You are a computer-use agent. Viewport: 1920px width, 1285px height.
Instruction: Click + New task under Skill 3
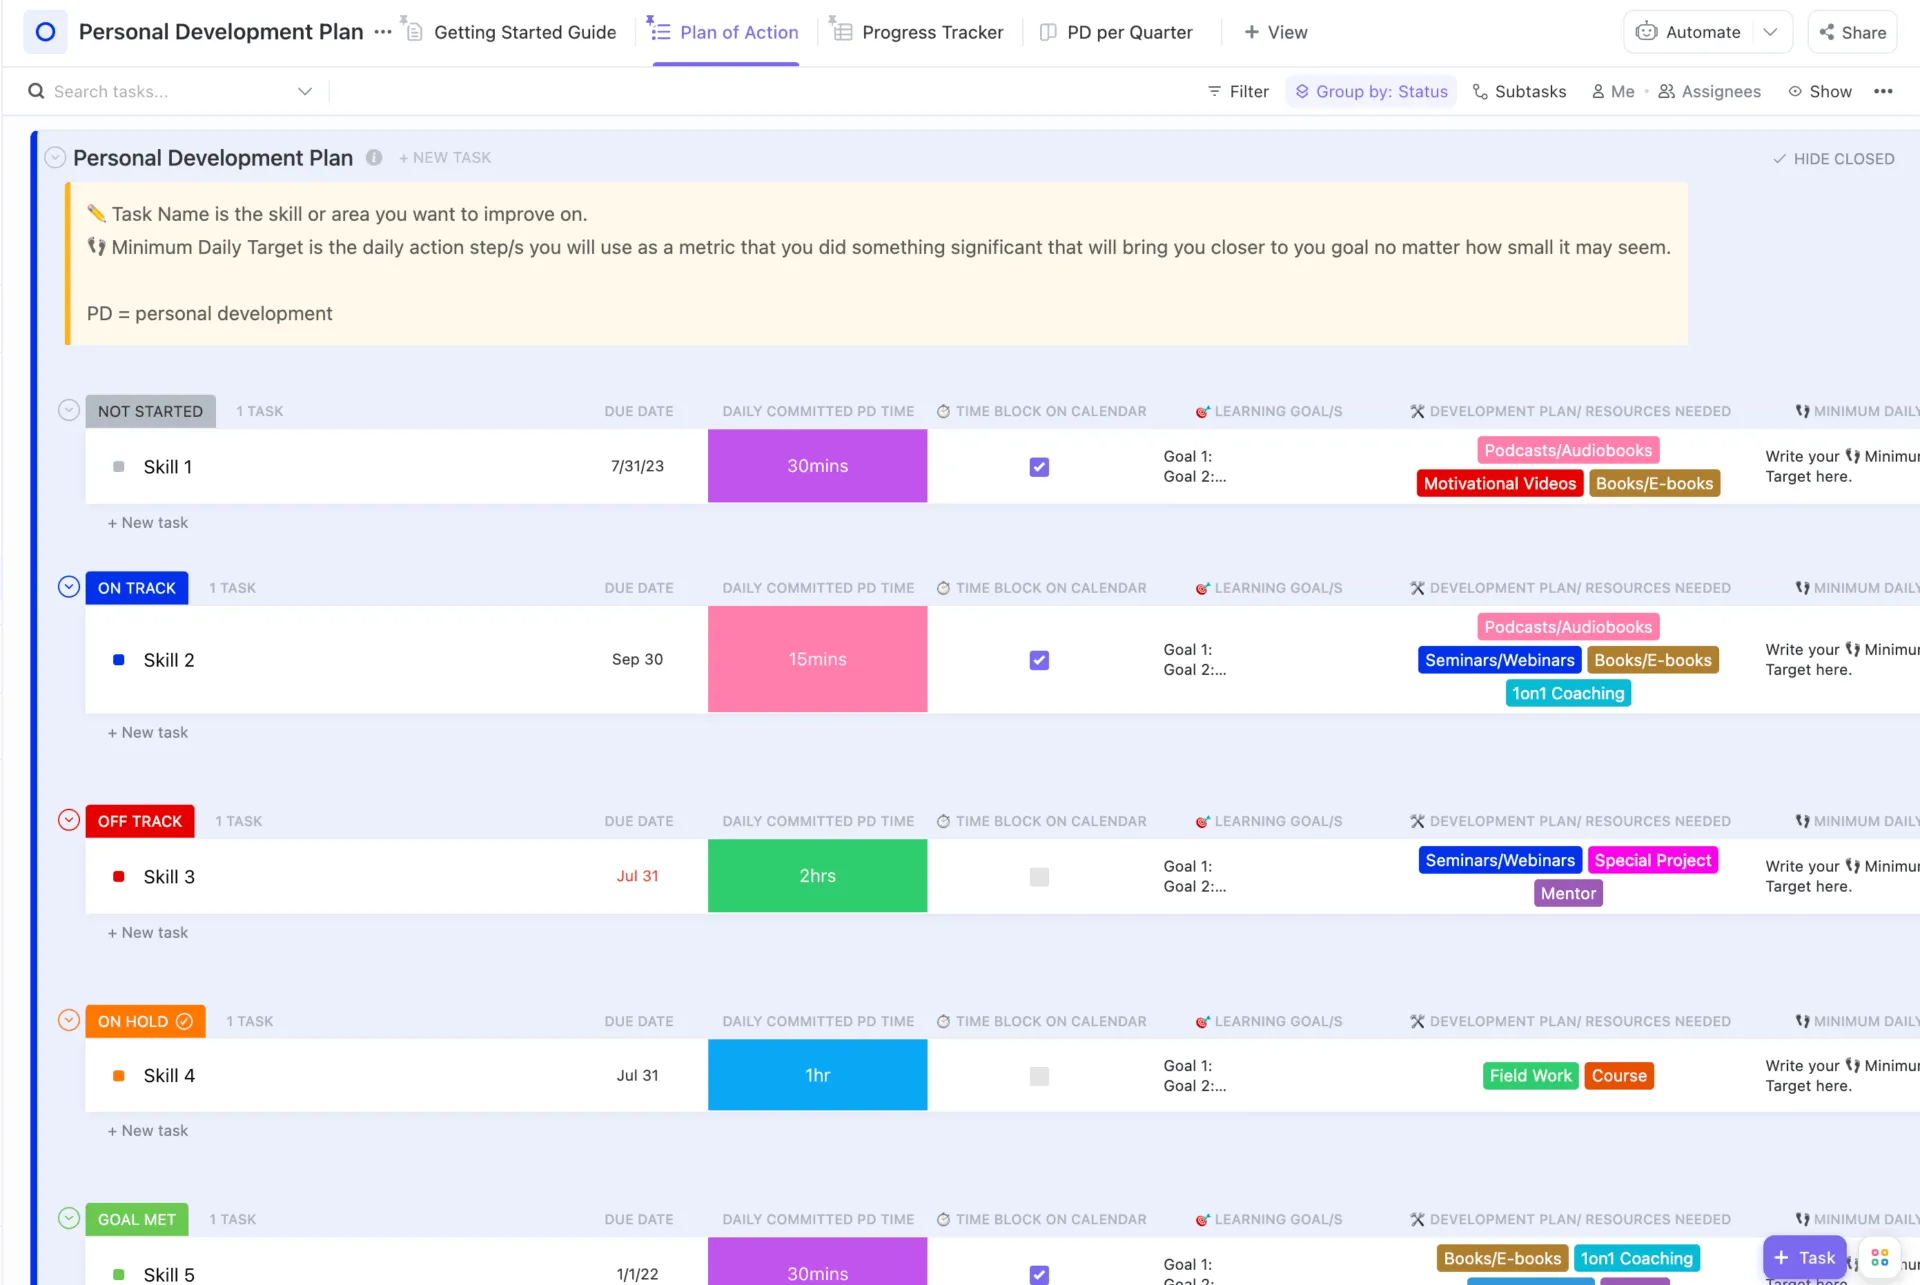148,932
